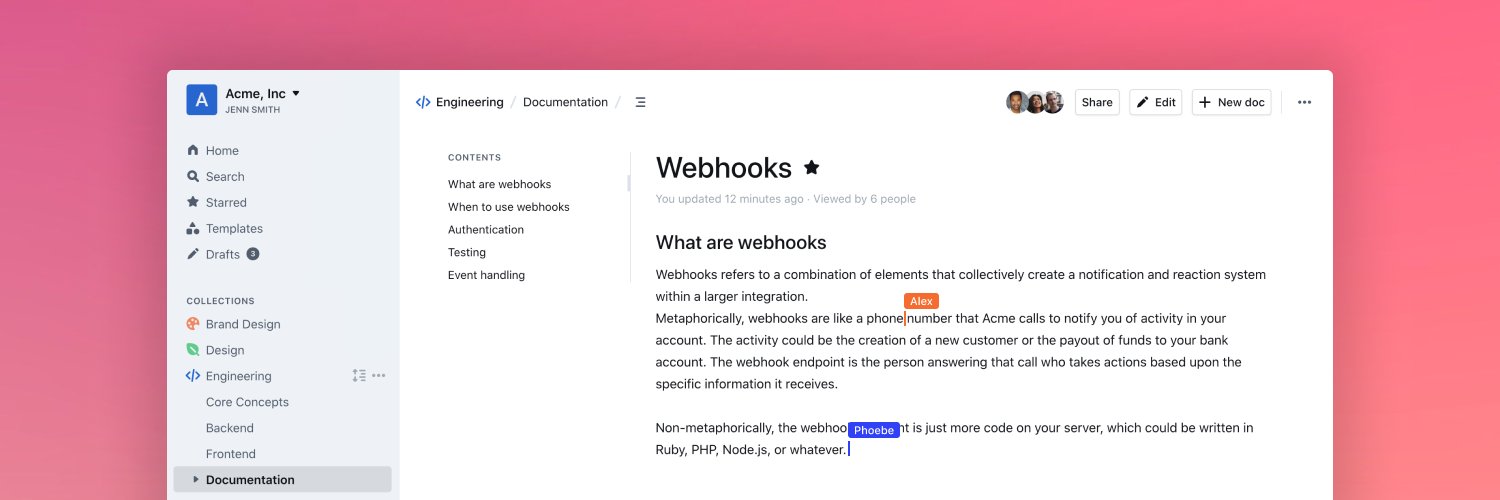
Task: Jump to Authentication in contents
Action: [486, 230]
